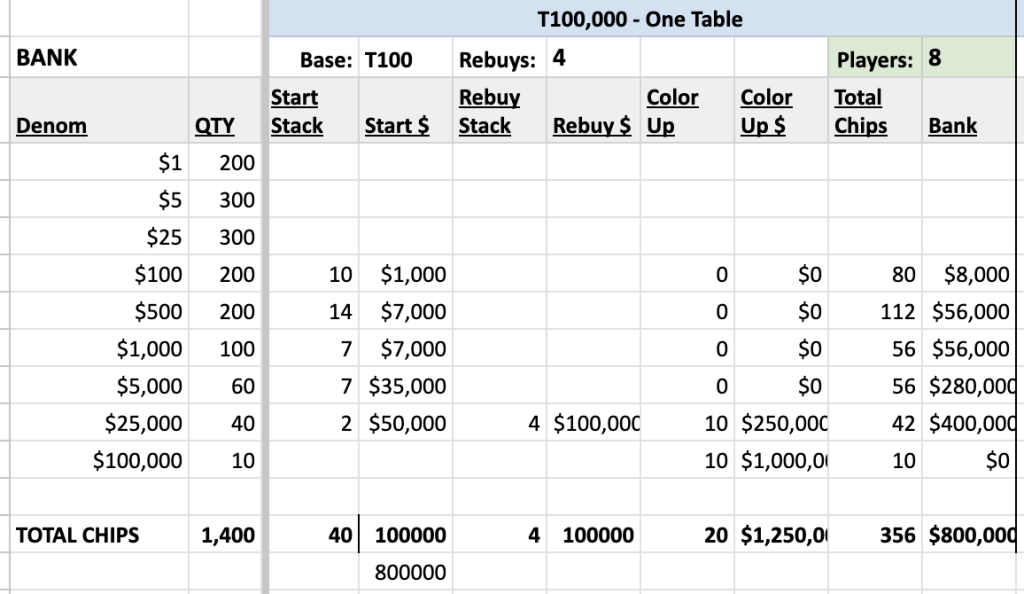Click the Base value cell T100
Viewport: 1024px width, 594px height.
tap(405, 57)
